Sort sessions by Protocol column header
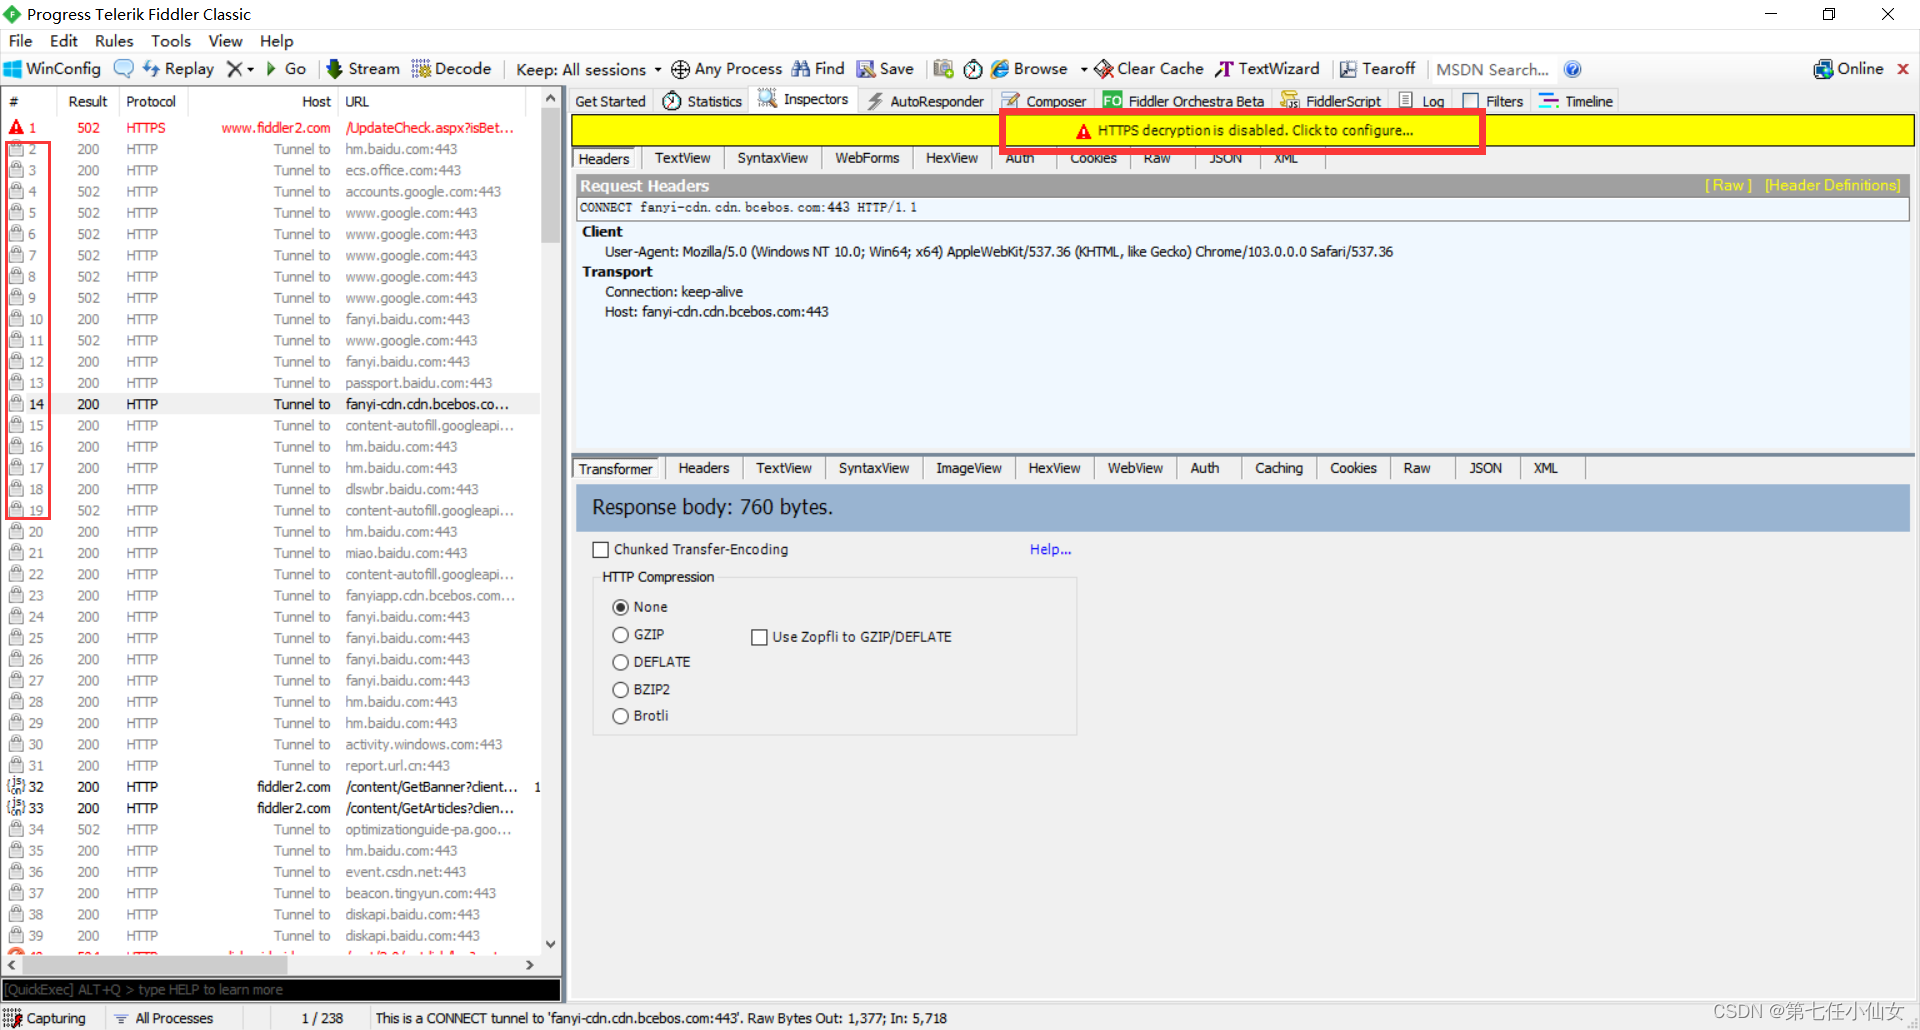This screenshot has width=1920, height=1030. point(152,101)
